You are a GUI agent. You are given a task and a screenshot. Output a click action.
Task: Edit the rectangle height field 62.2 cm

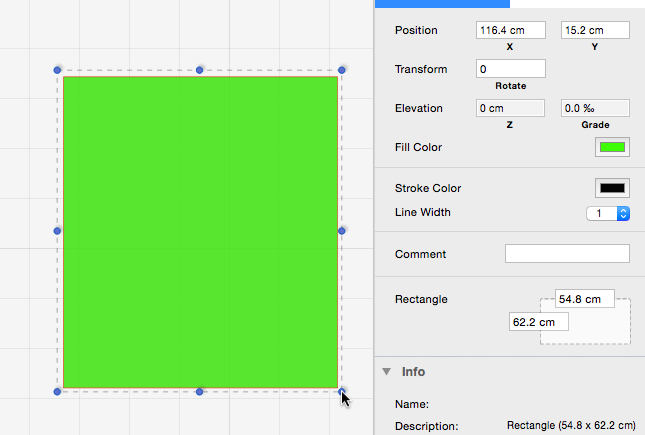539,322
